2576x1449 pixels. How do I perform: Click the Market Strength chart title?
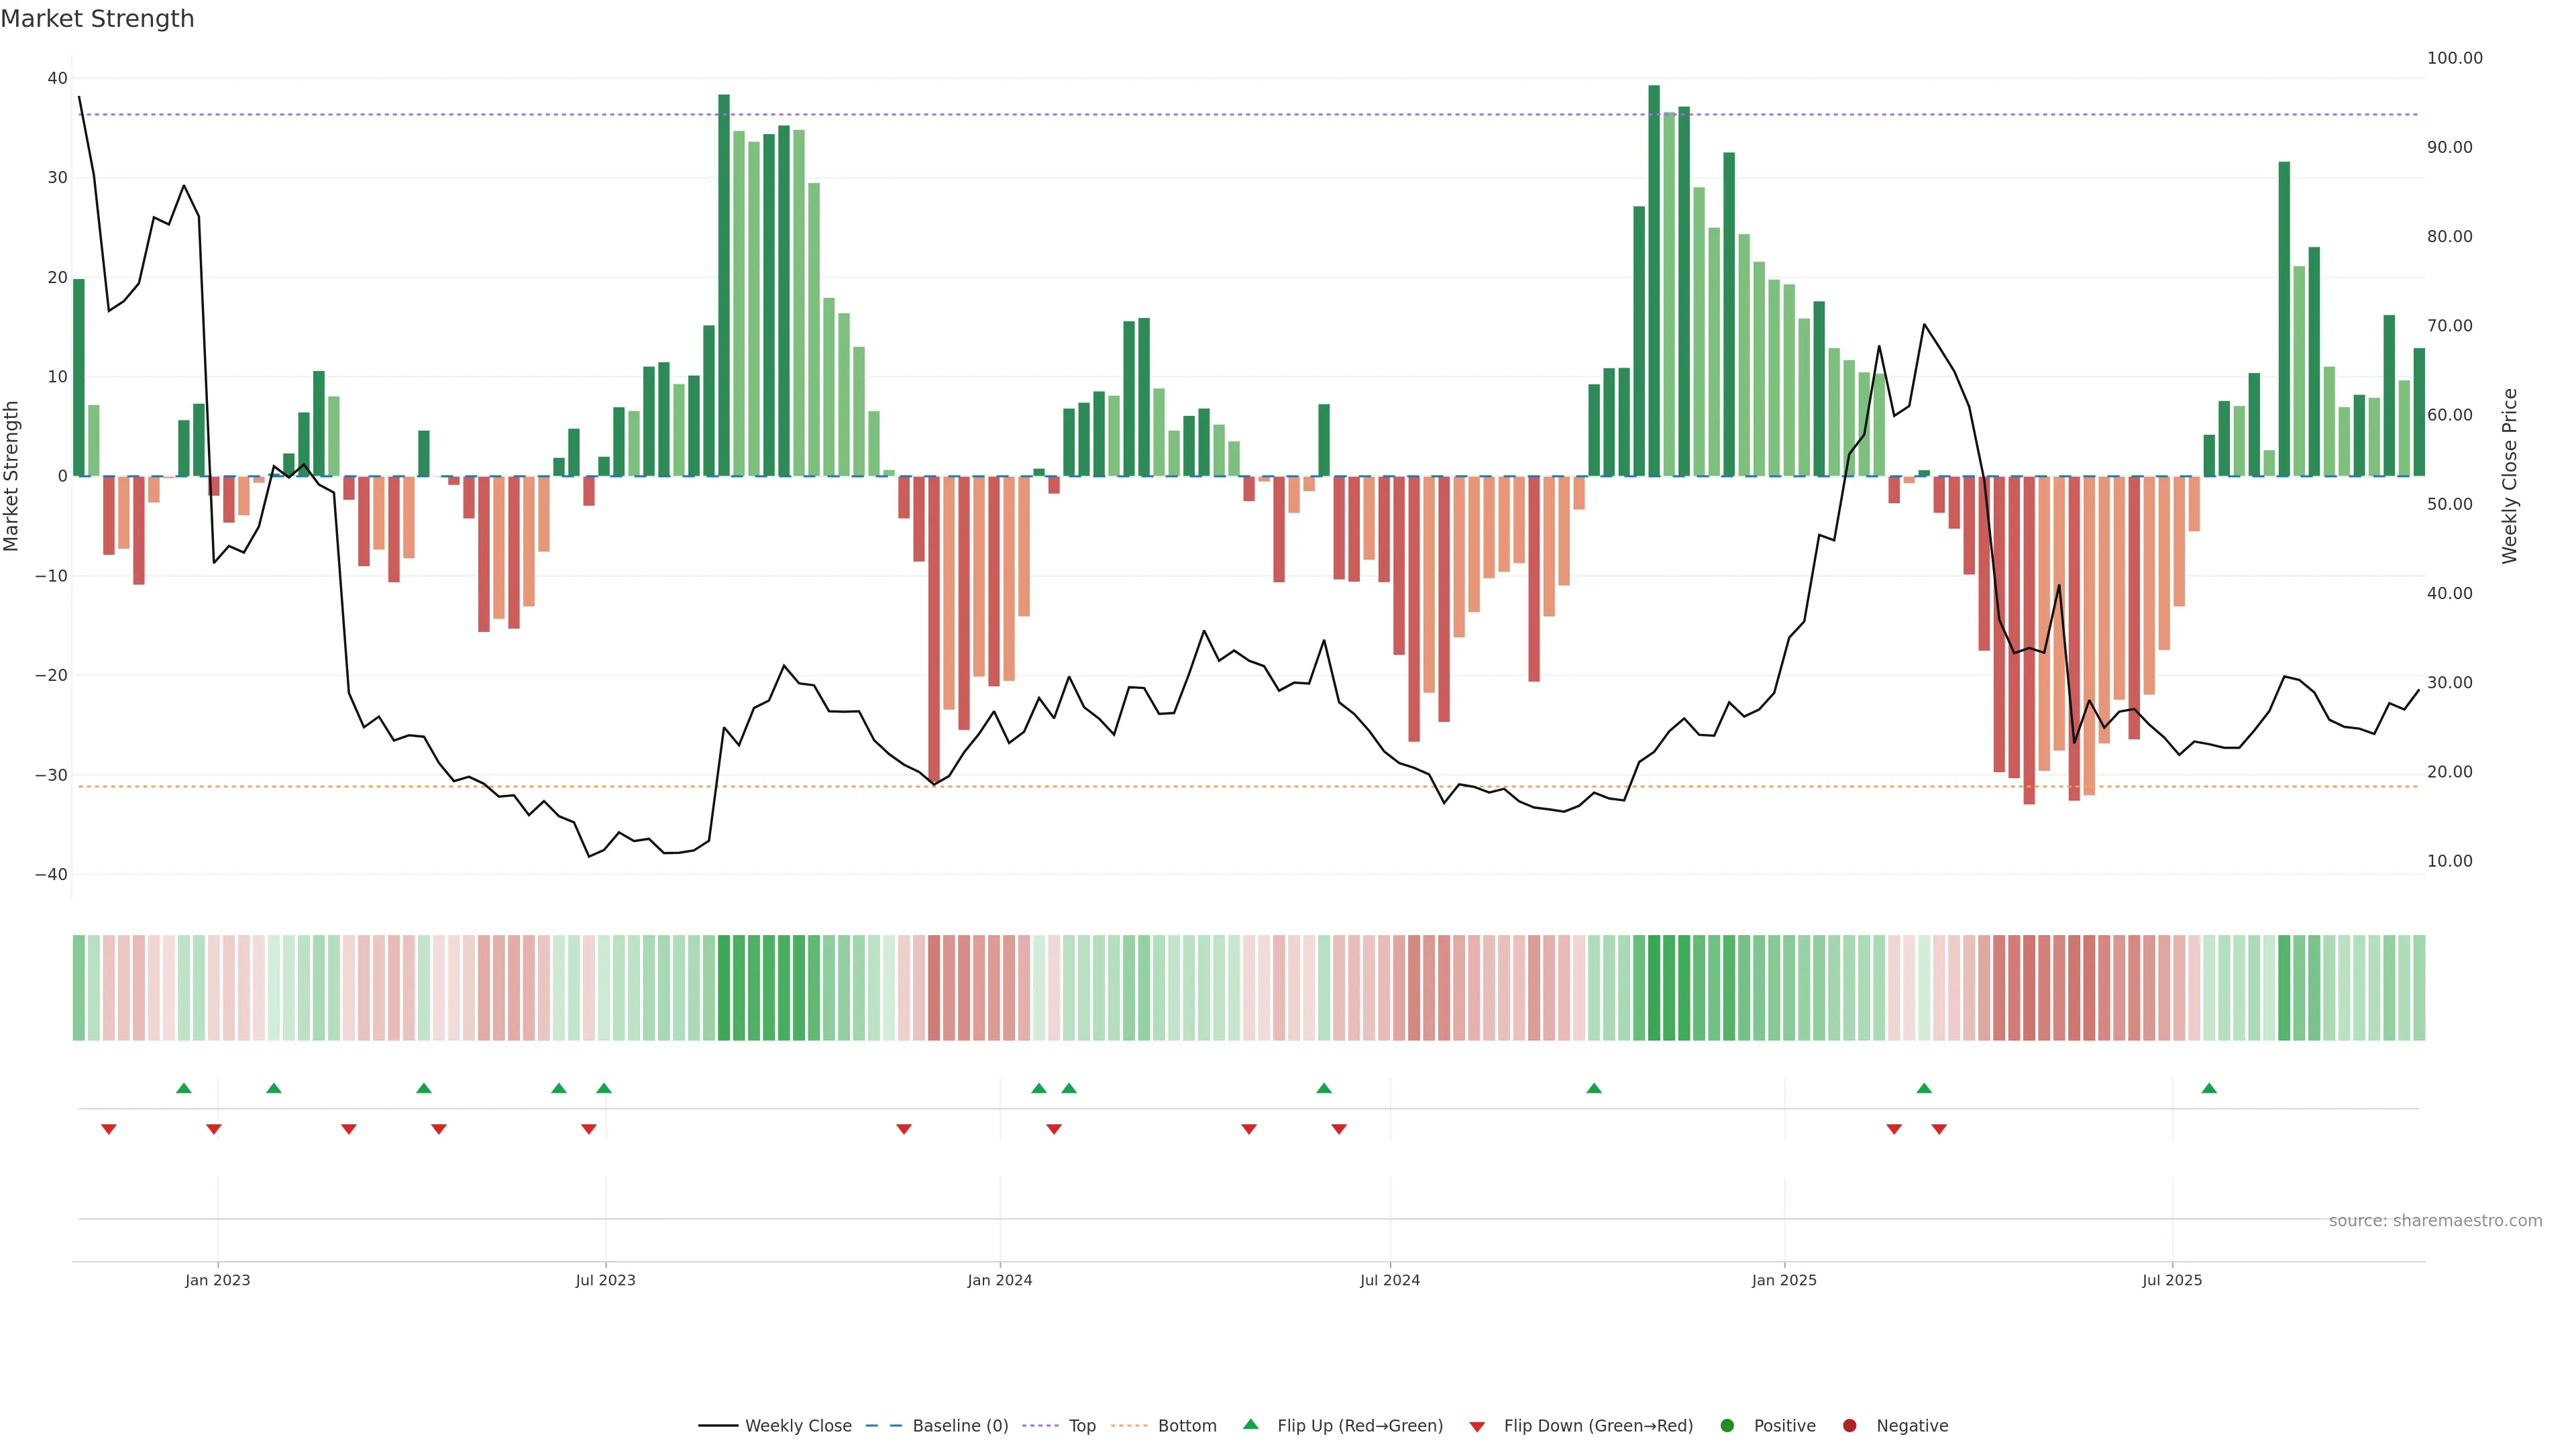[x=97, y=19]
